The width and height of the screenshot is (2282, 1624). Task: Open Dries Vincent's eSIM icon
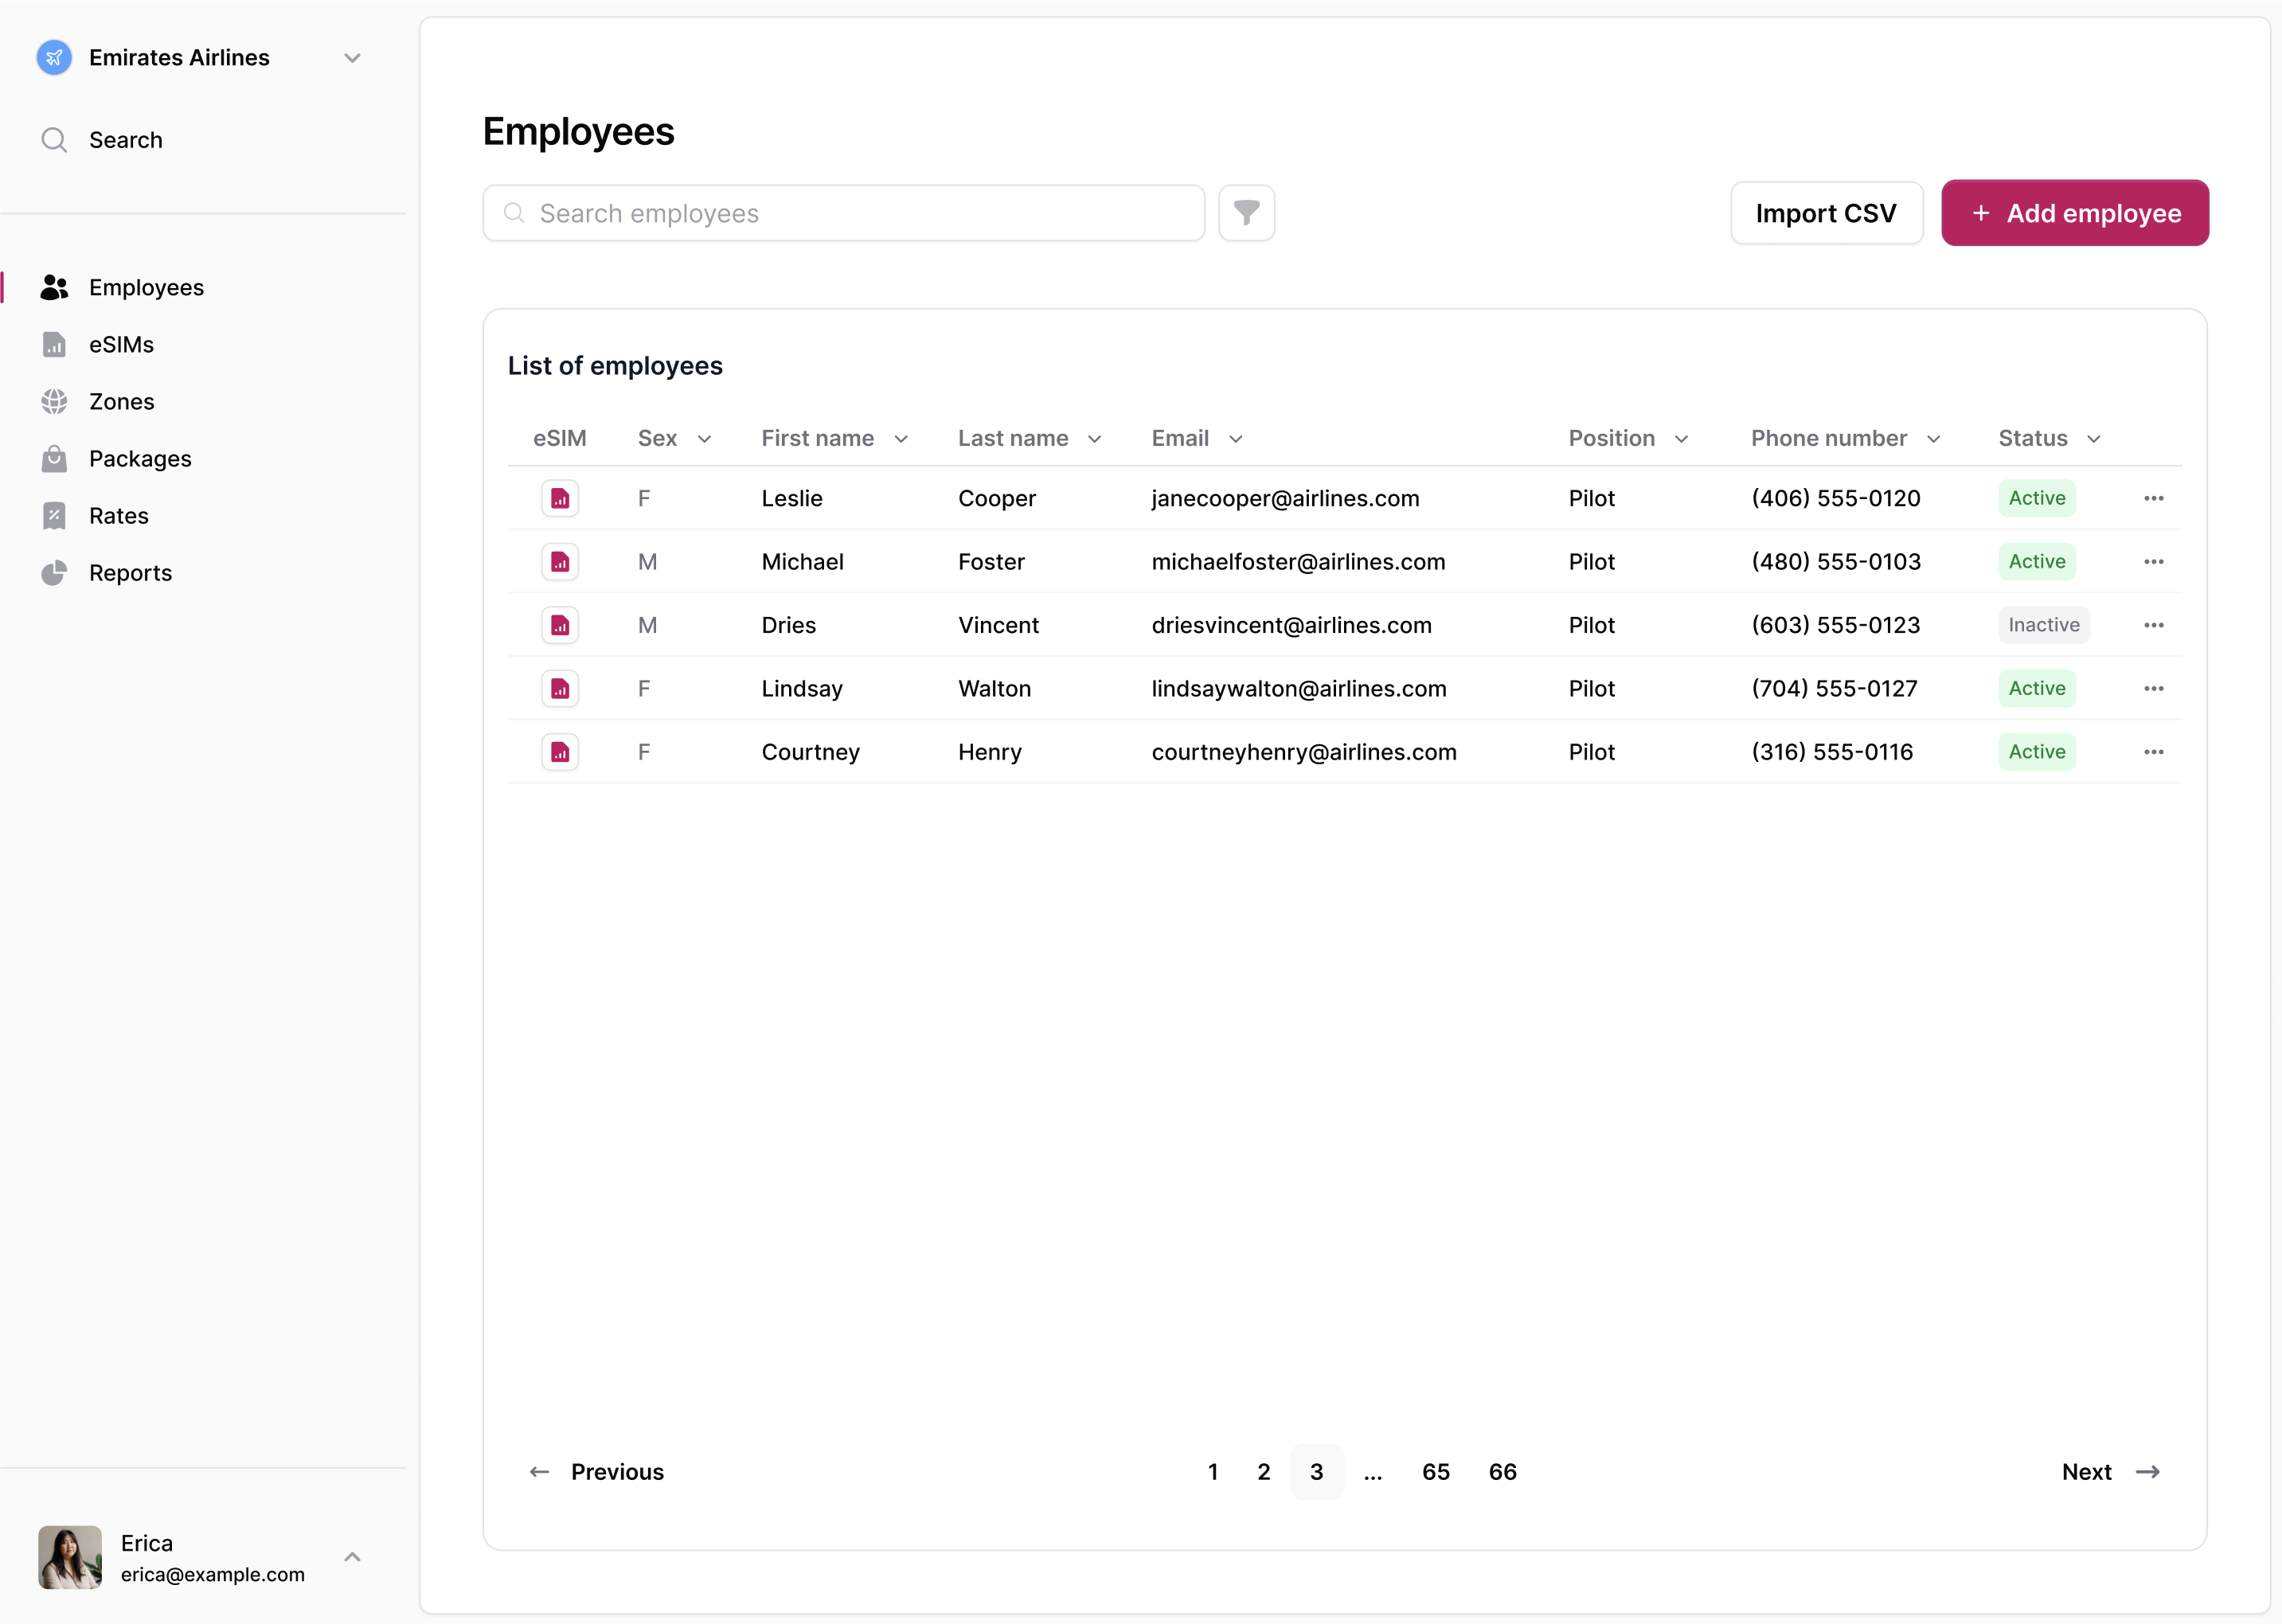[560, 625]
